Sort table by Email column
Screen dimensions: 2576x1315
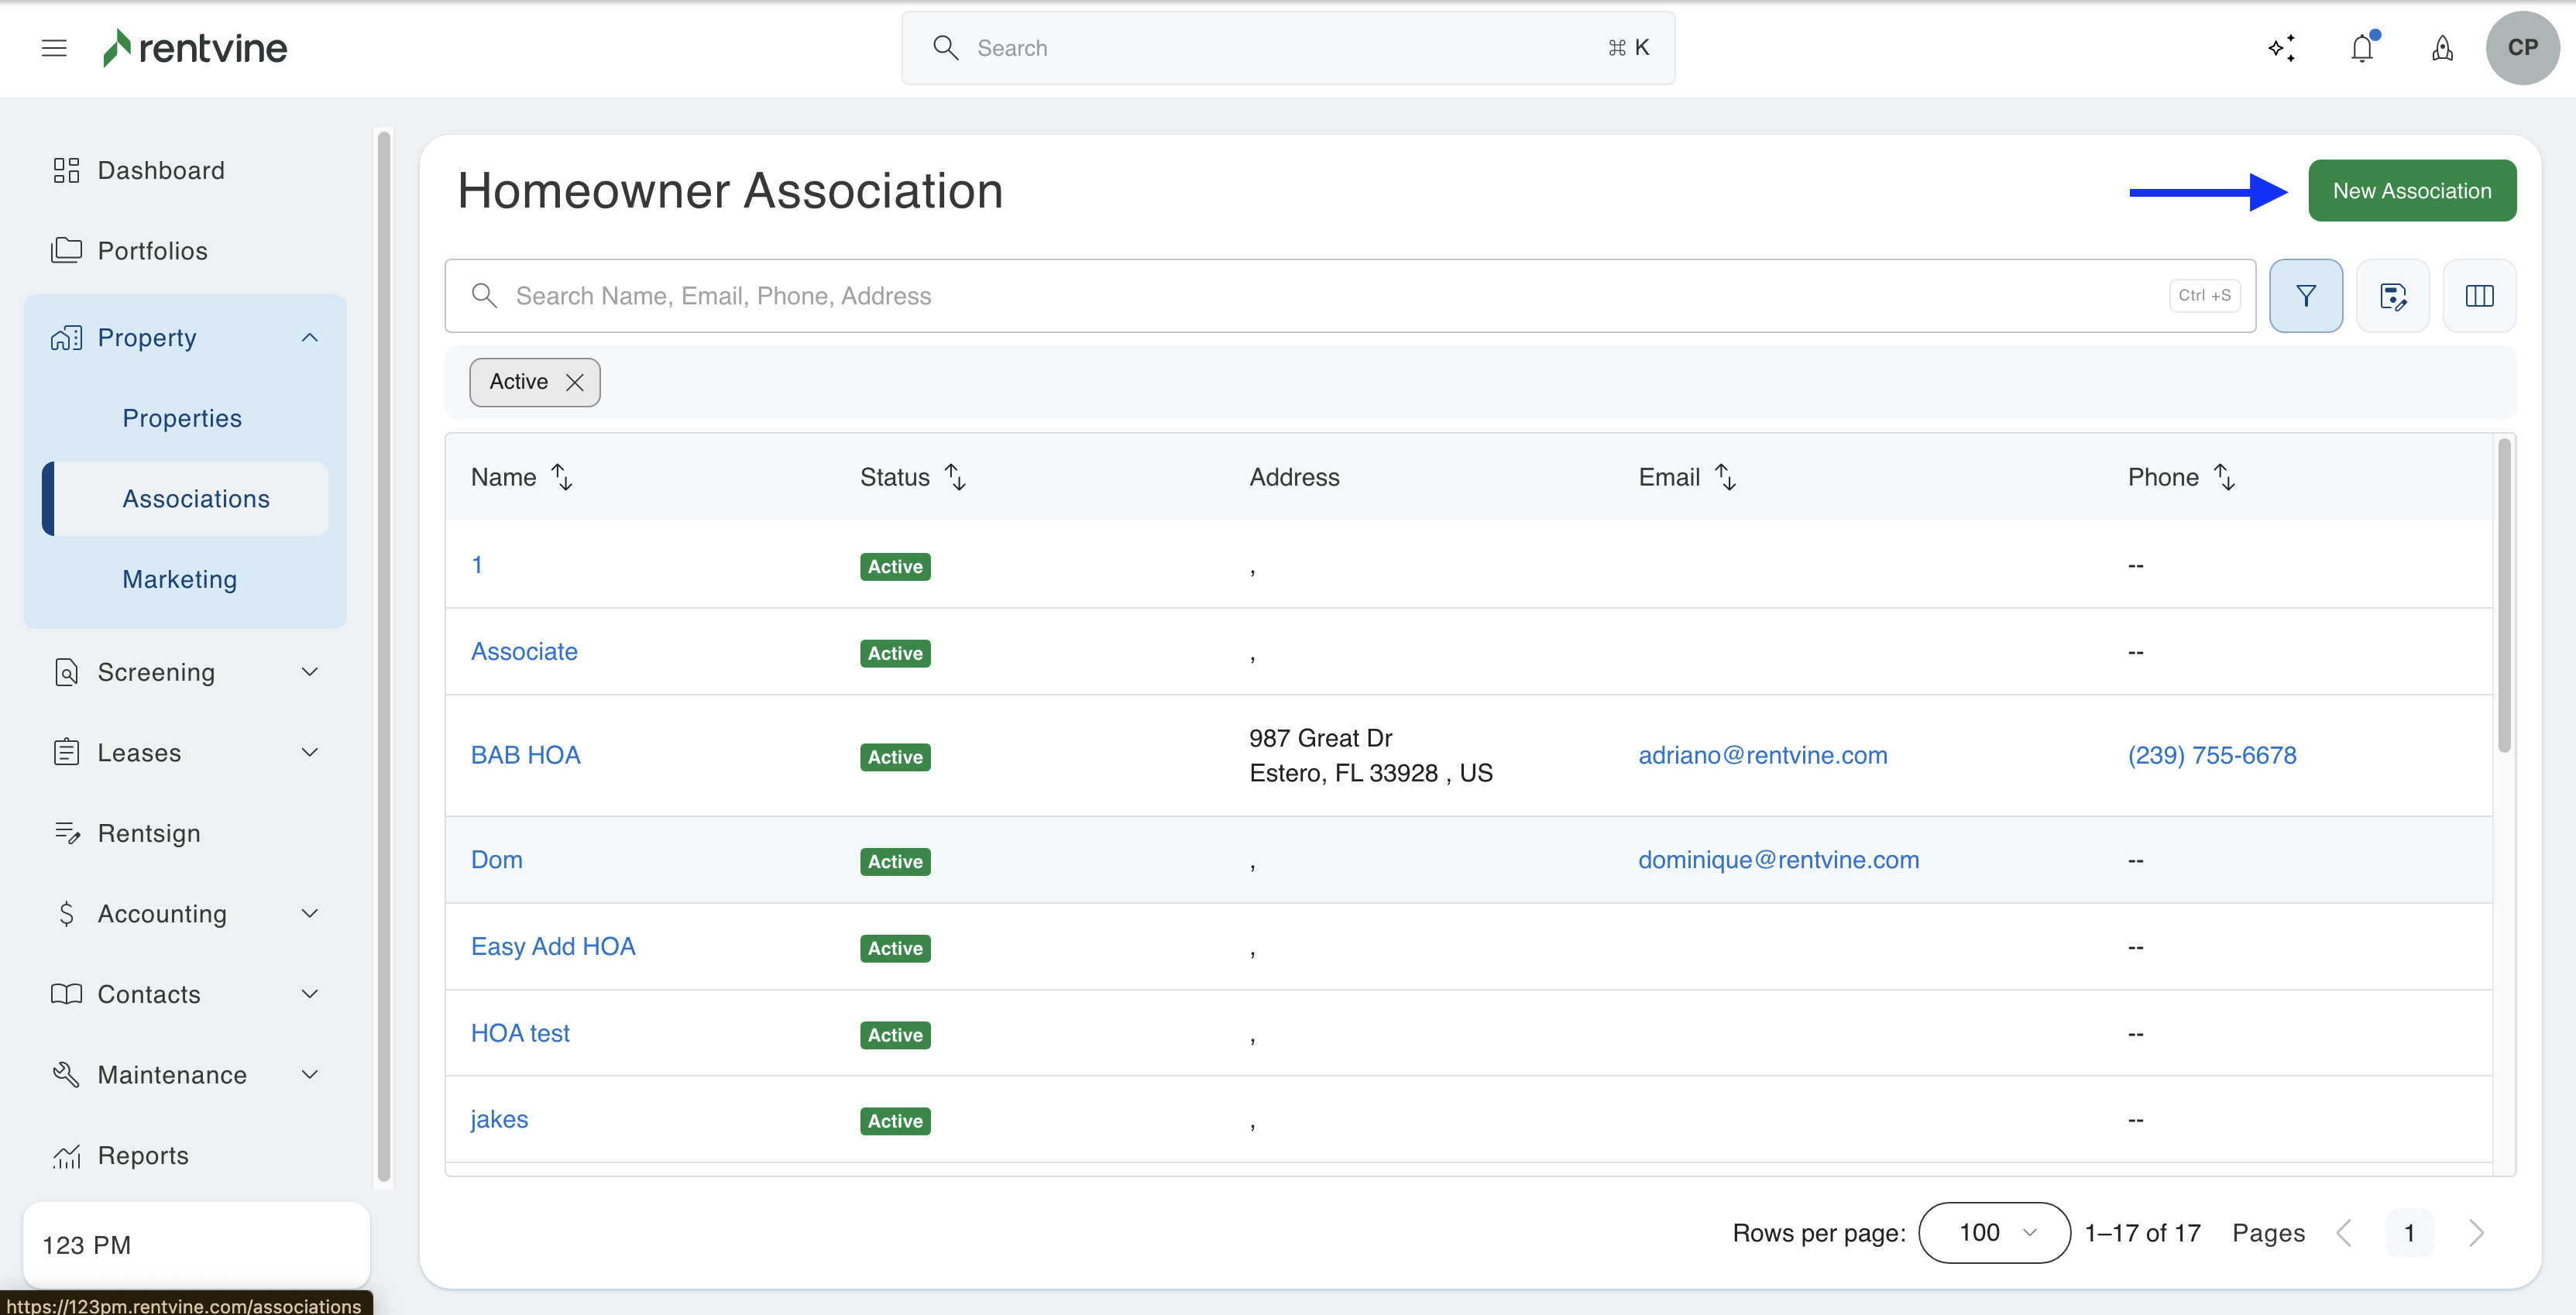coord(1725,477)
